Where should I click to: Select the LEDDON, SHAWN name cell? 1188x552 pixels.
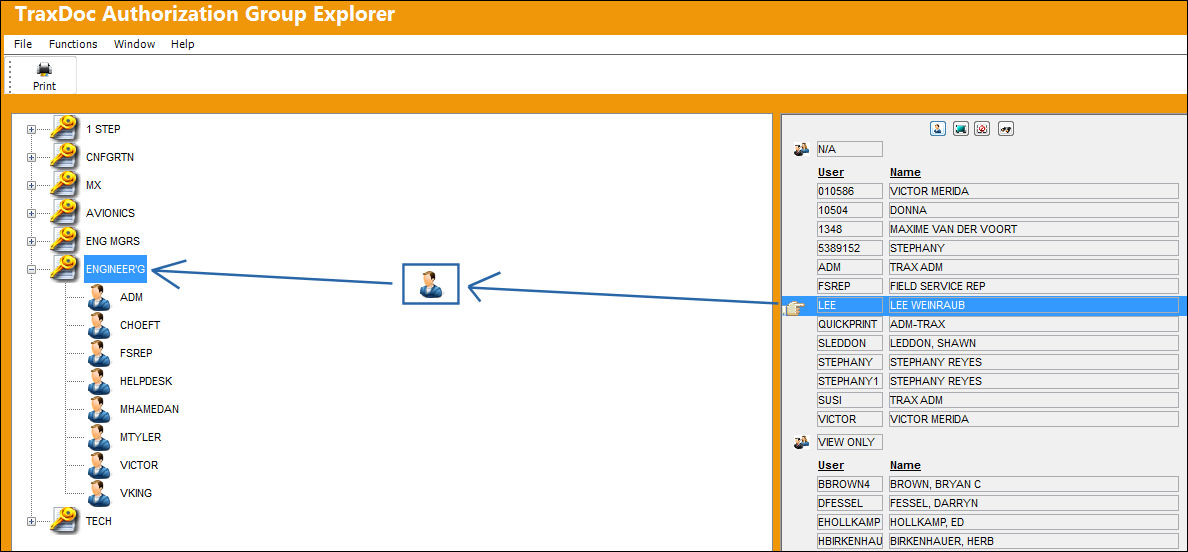[x=1033, y=343]
